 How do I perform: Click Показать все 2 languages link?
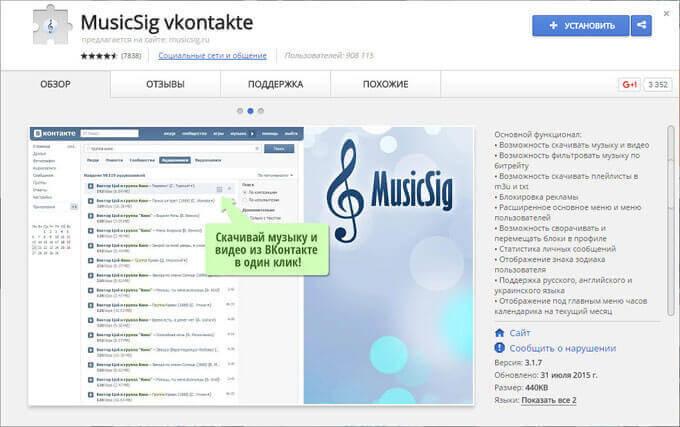[x=549, y=400]
